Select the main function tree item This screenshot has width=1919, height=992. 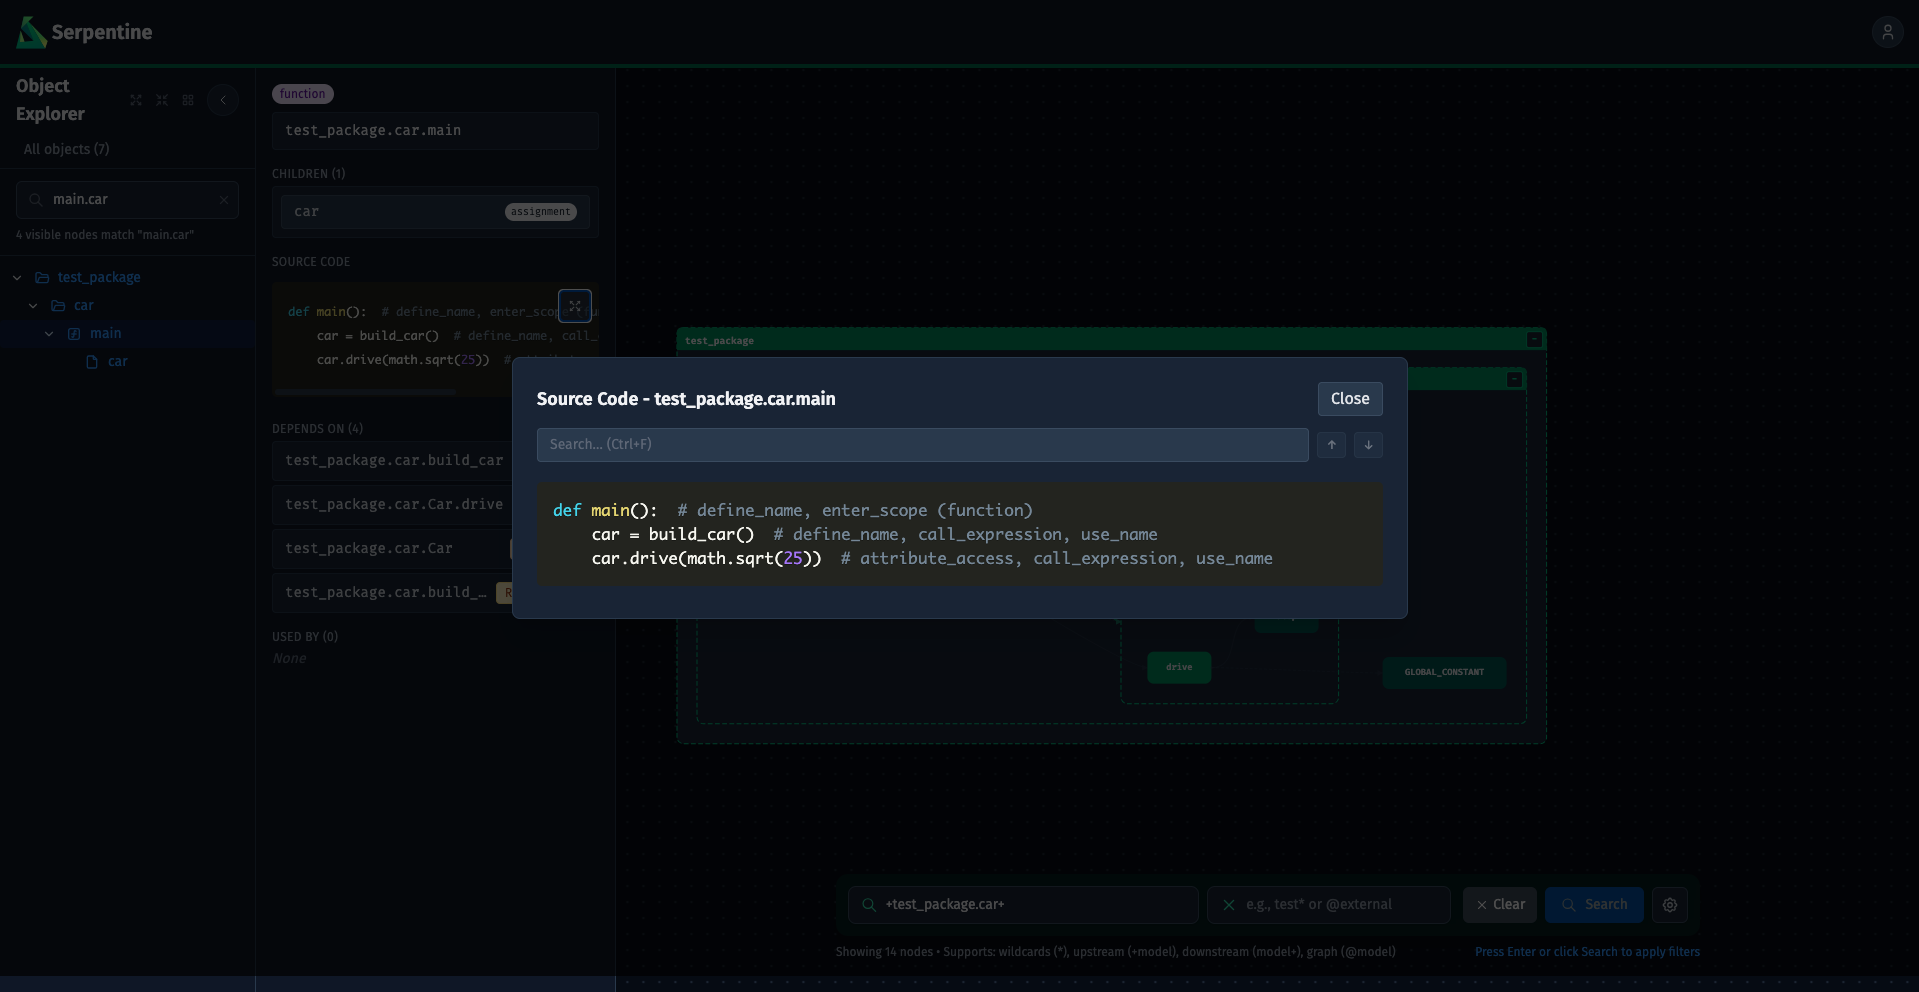[x=105, y=333]
